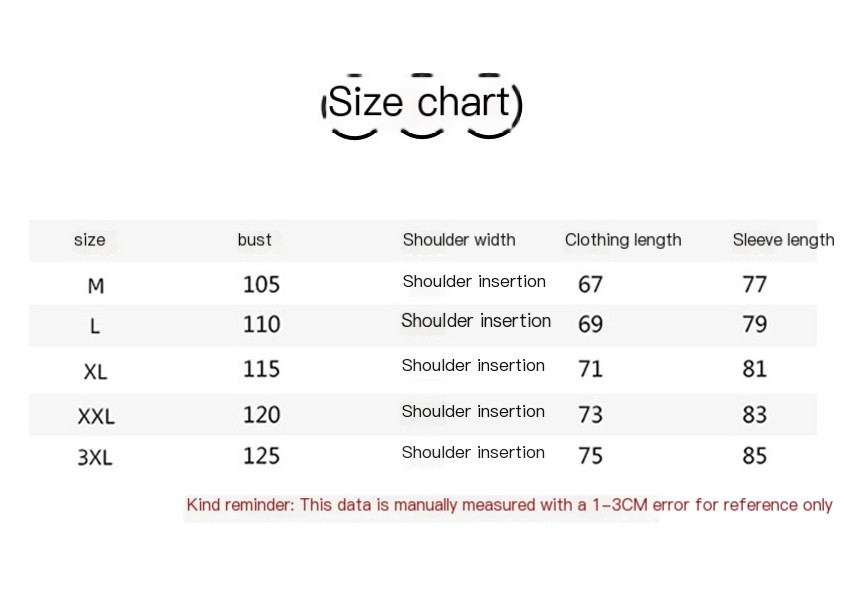Viewport: 858px width, 613px height.
Task: Click the 3XL size row label
Action: point(95,458)
